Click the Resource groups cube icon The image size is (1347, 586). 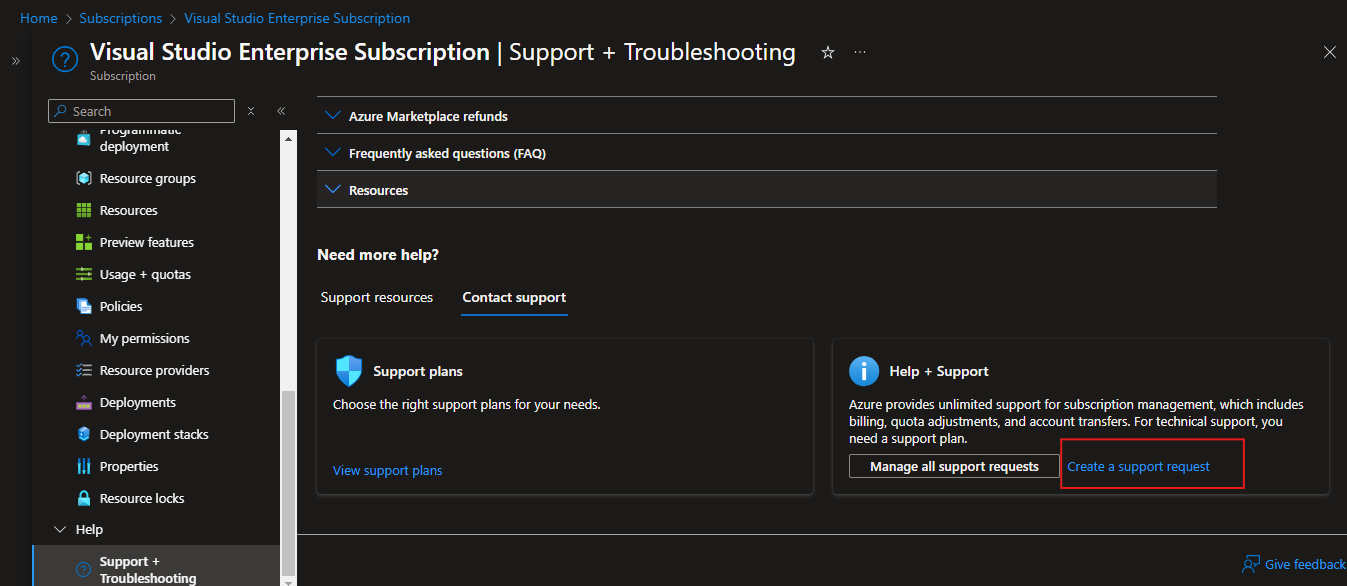84,178
